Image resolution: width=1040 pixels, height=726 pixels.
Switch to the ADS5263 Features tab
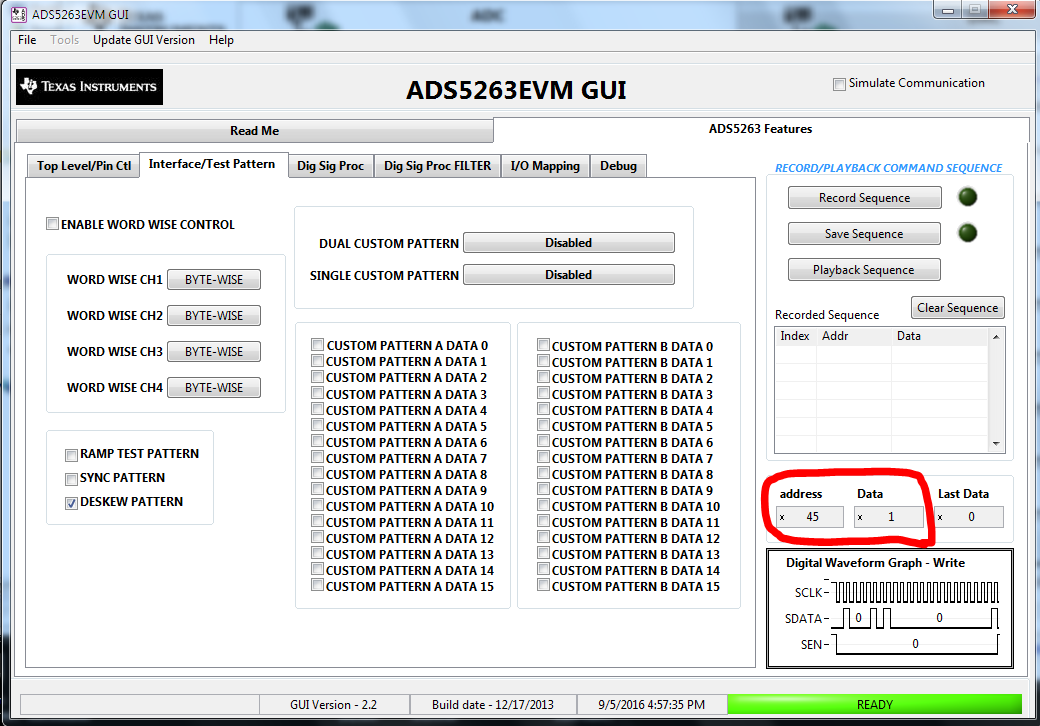pos(761,129)
